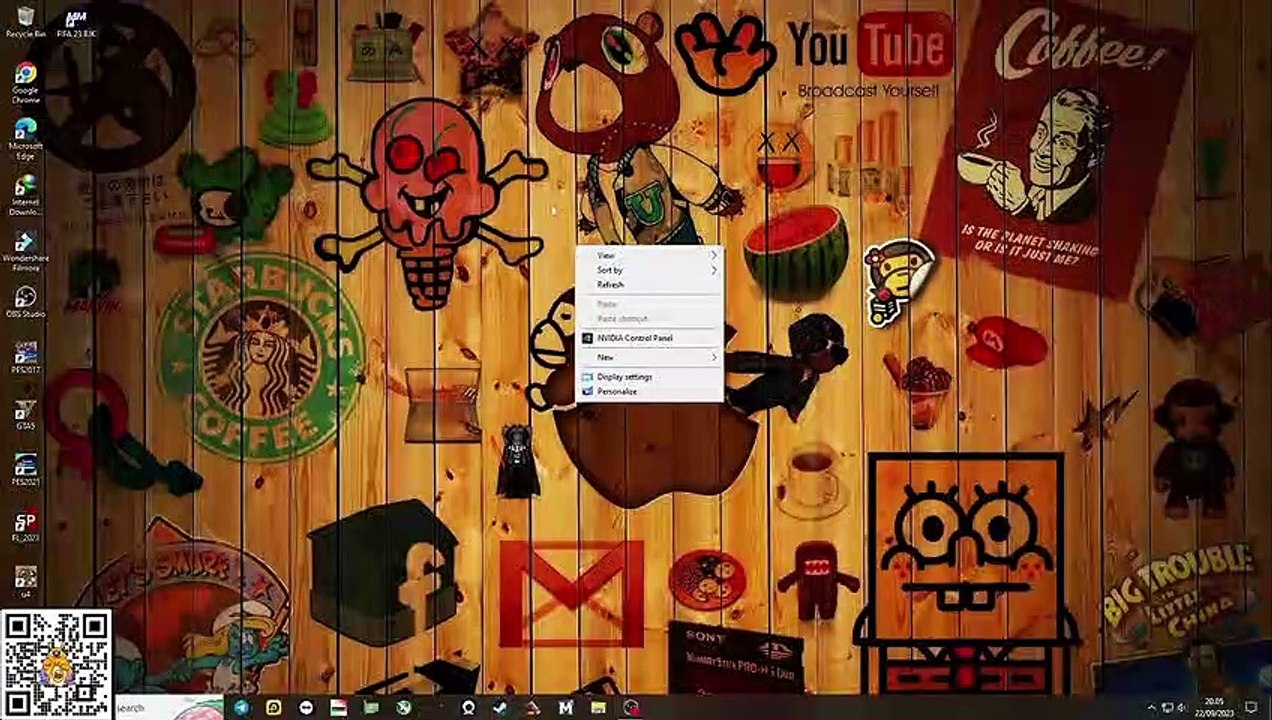
Task: Switch to the active recorder taskbar icon
Action: click(631, 707)
